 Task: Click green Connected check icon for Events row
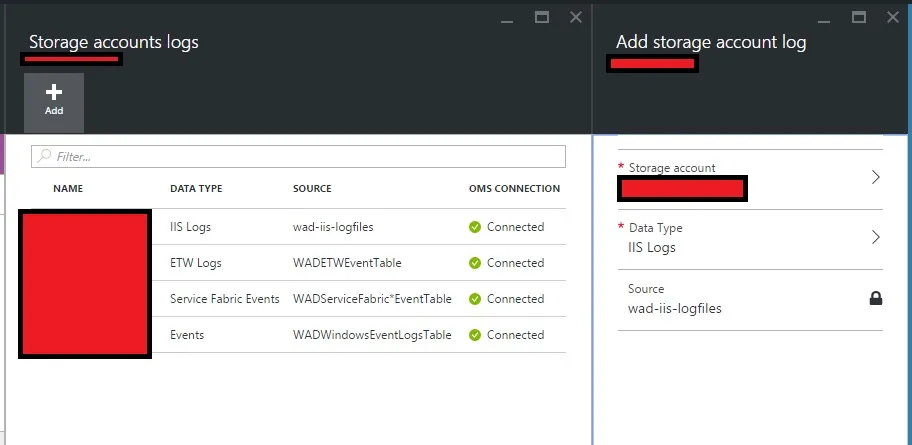coord(475,335)
